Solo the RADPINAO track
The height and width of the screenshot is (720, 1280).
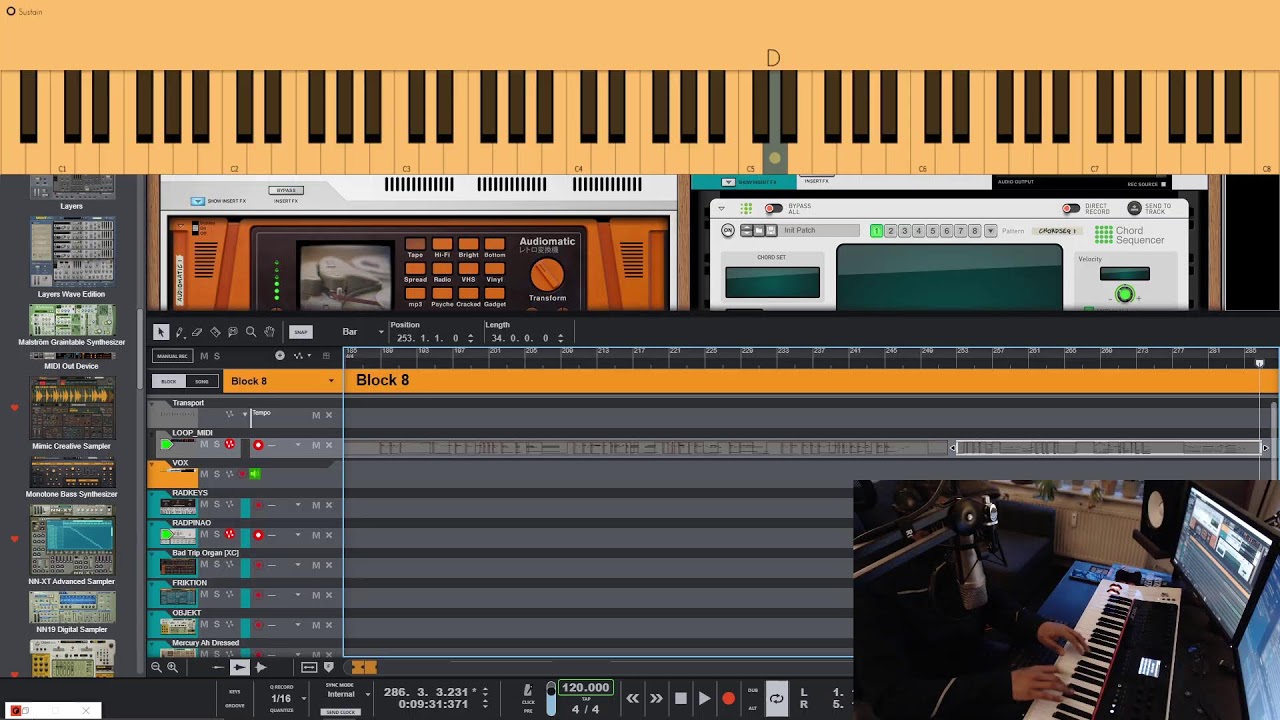pyautogui.click(x=216, y=534)
